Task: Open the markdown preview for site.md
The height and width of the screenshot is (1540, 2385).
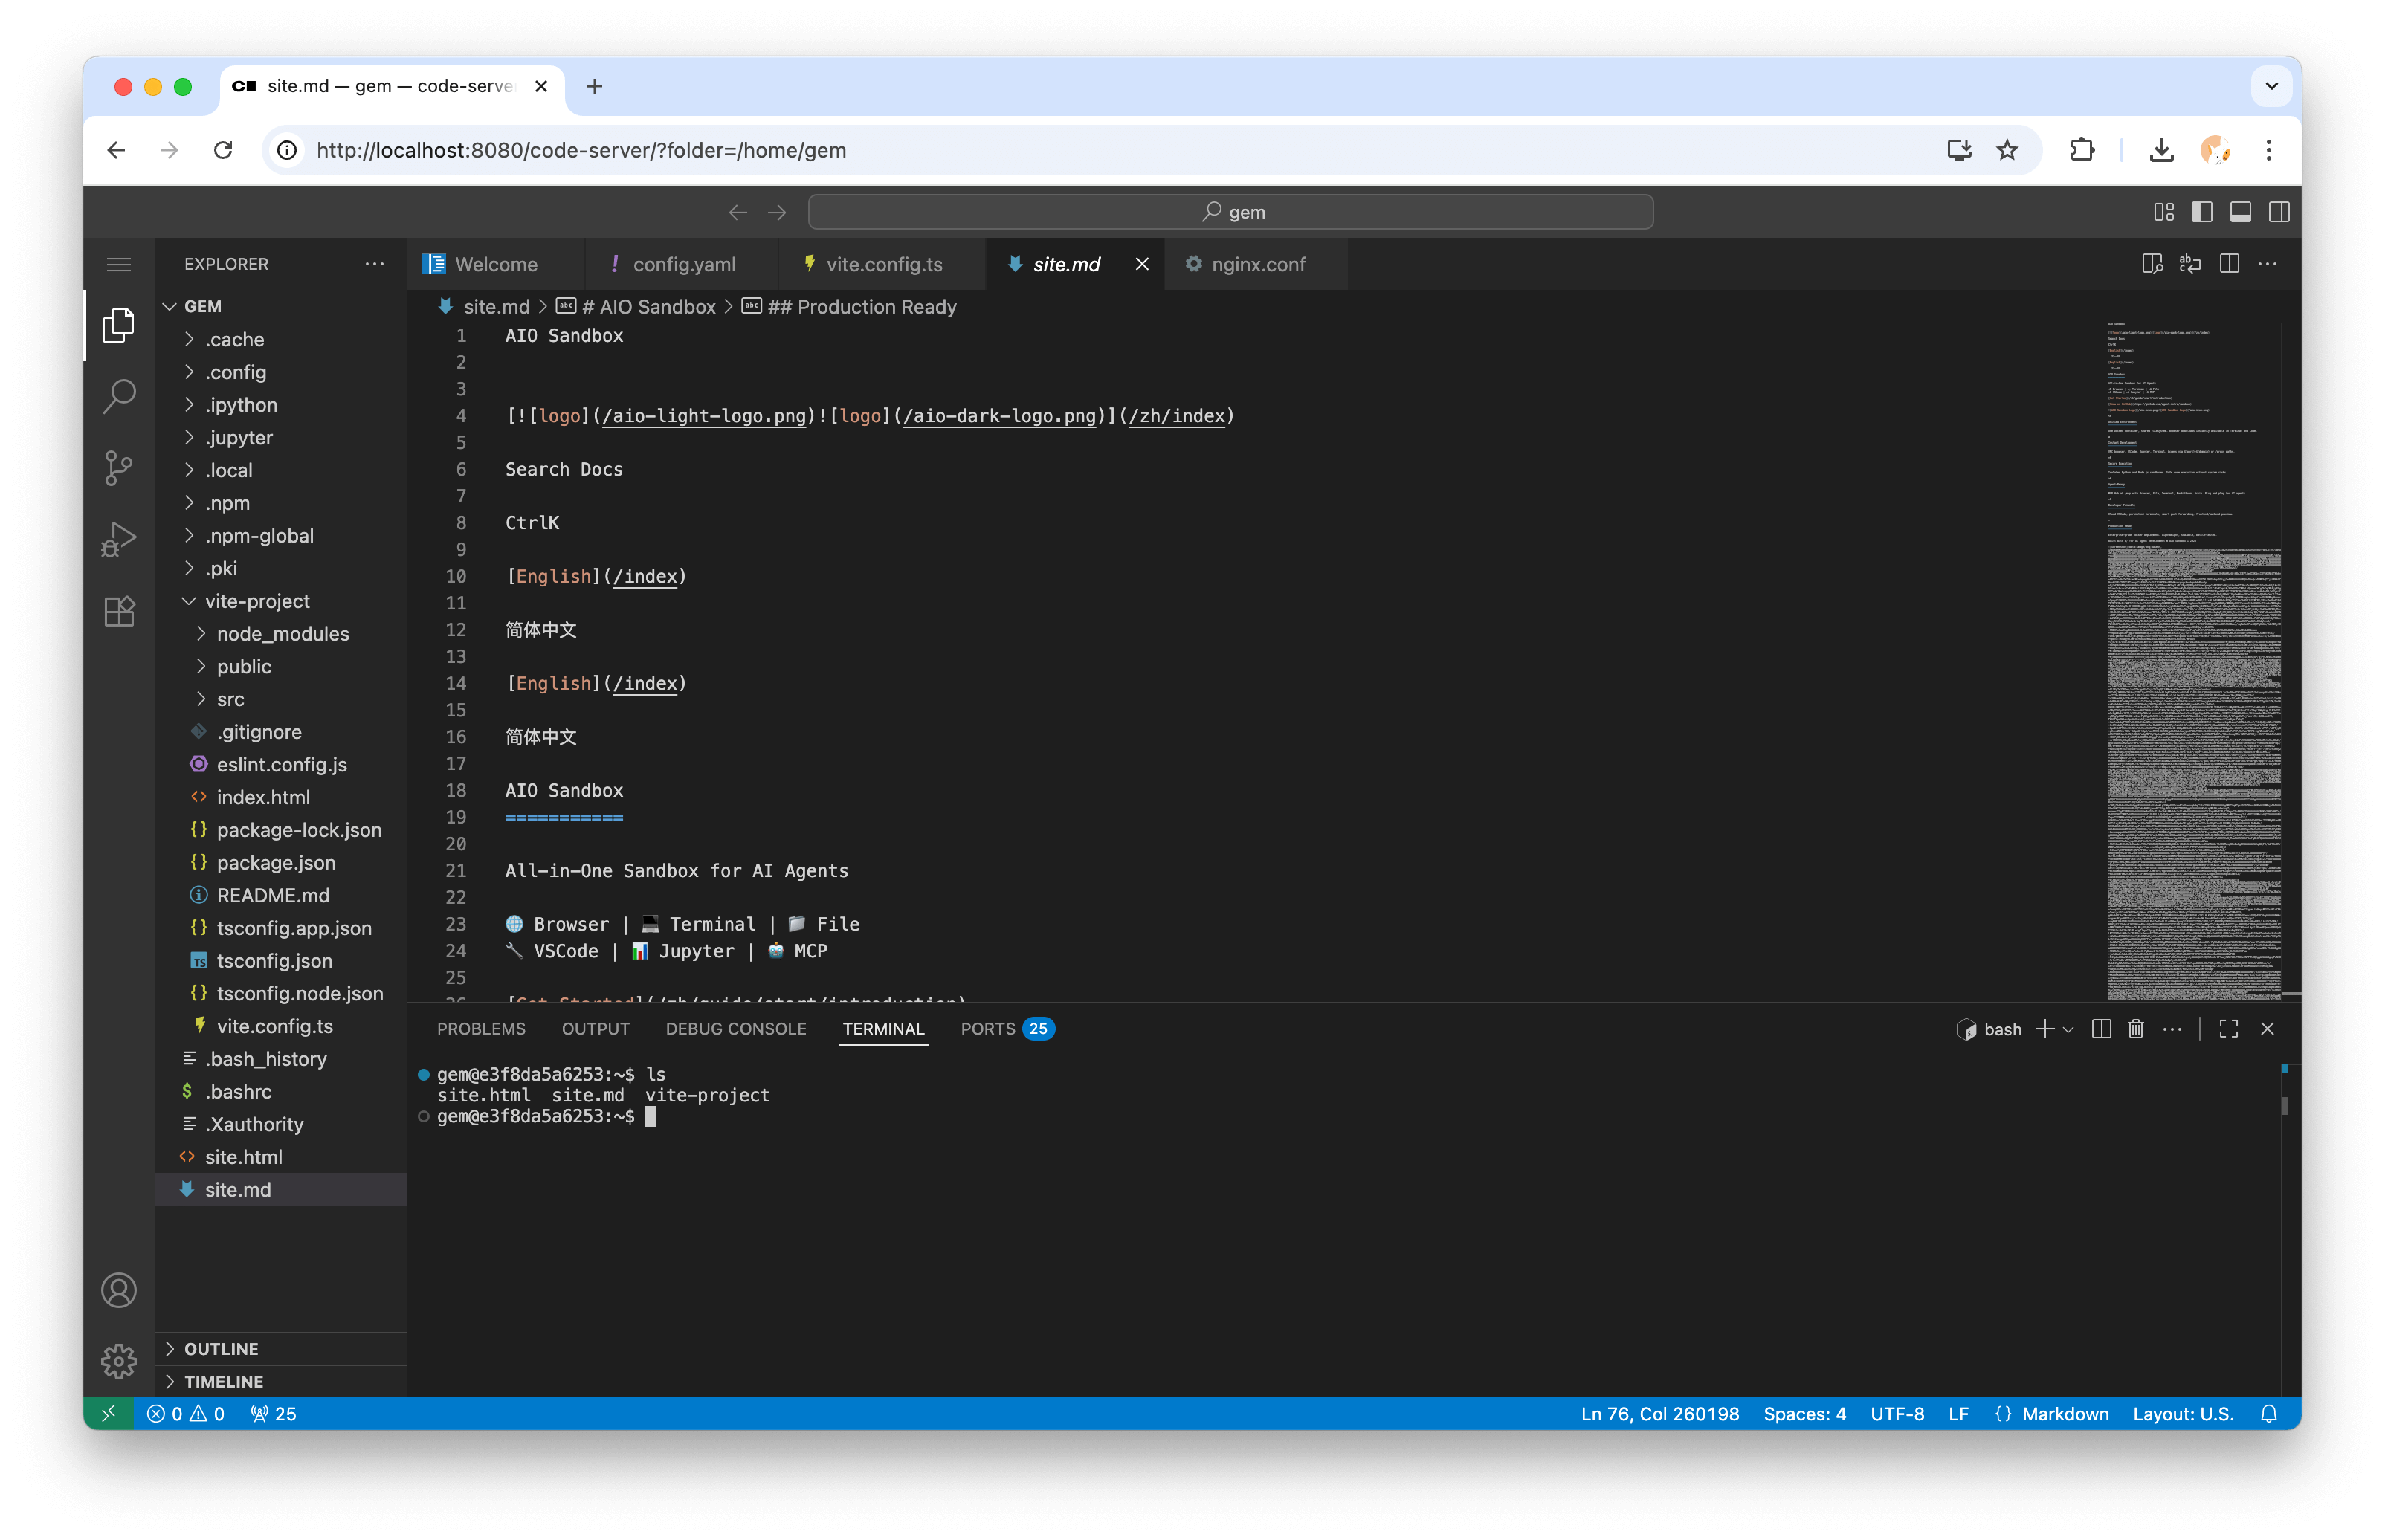Action: [2152, 263]
